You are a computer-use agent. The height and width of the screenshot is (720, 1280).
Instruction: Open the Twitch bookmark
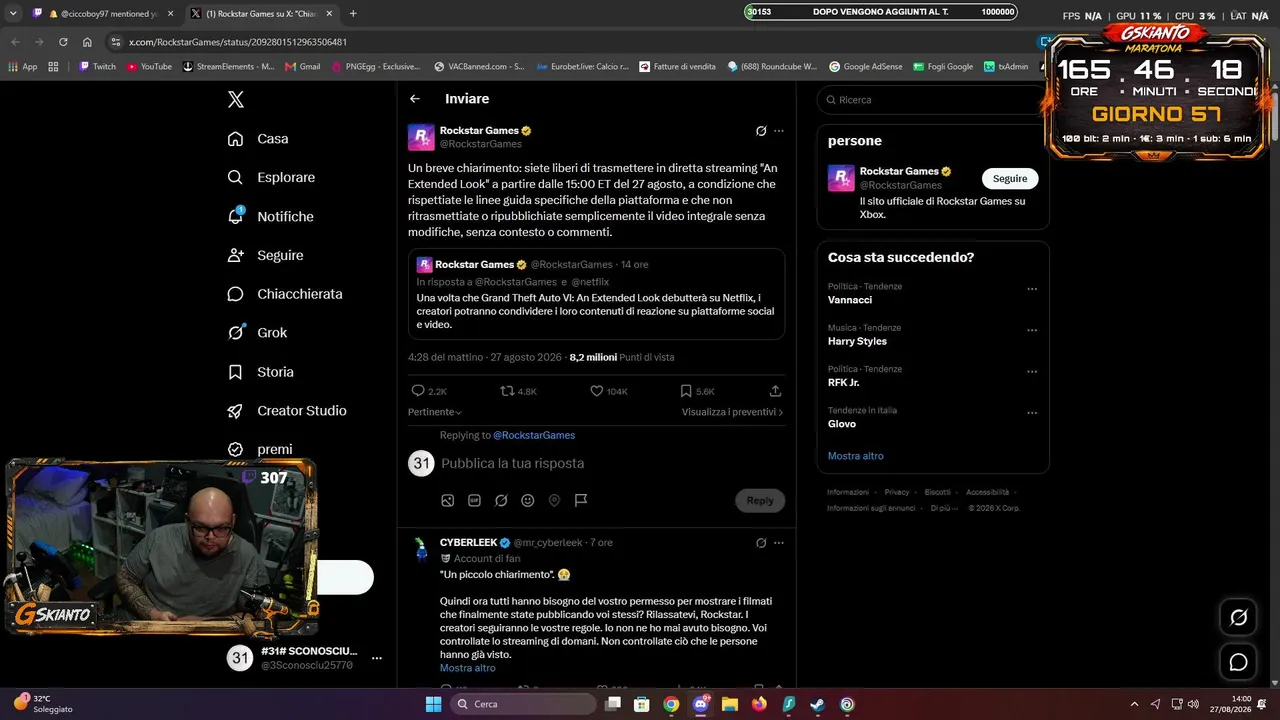98,67
